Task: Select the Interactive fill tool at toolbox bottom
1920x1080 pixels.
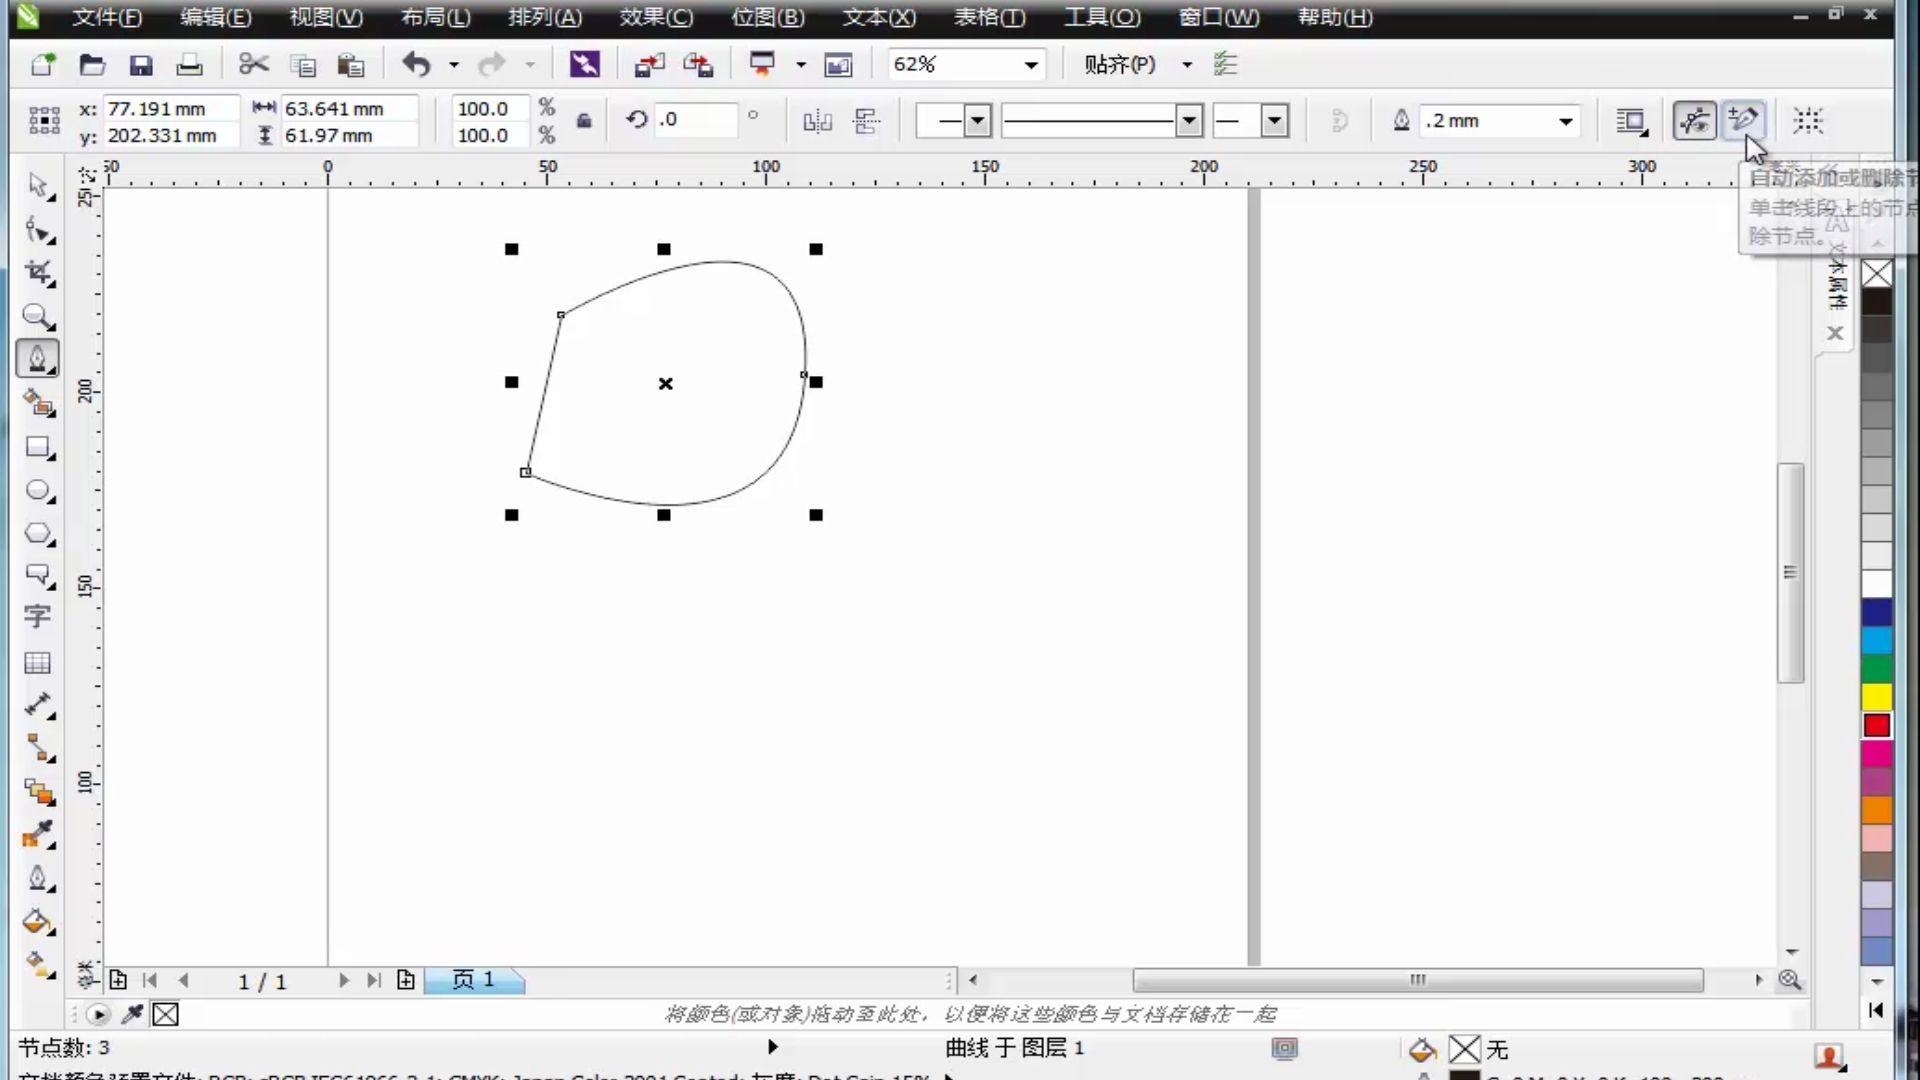Action: click(x=38, y=964)
